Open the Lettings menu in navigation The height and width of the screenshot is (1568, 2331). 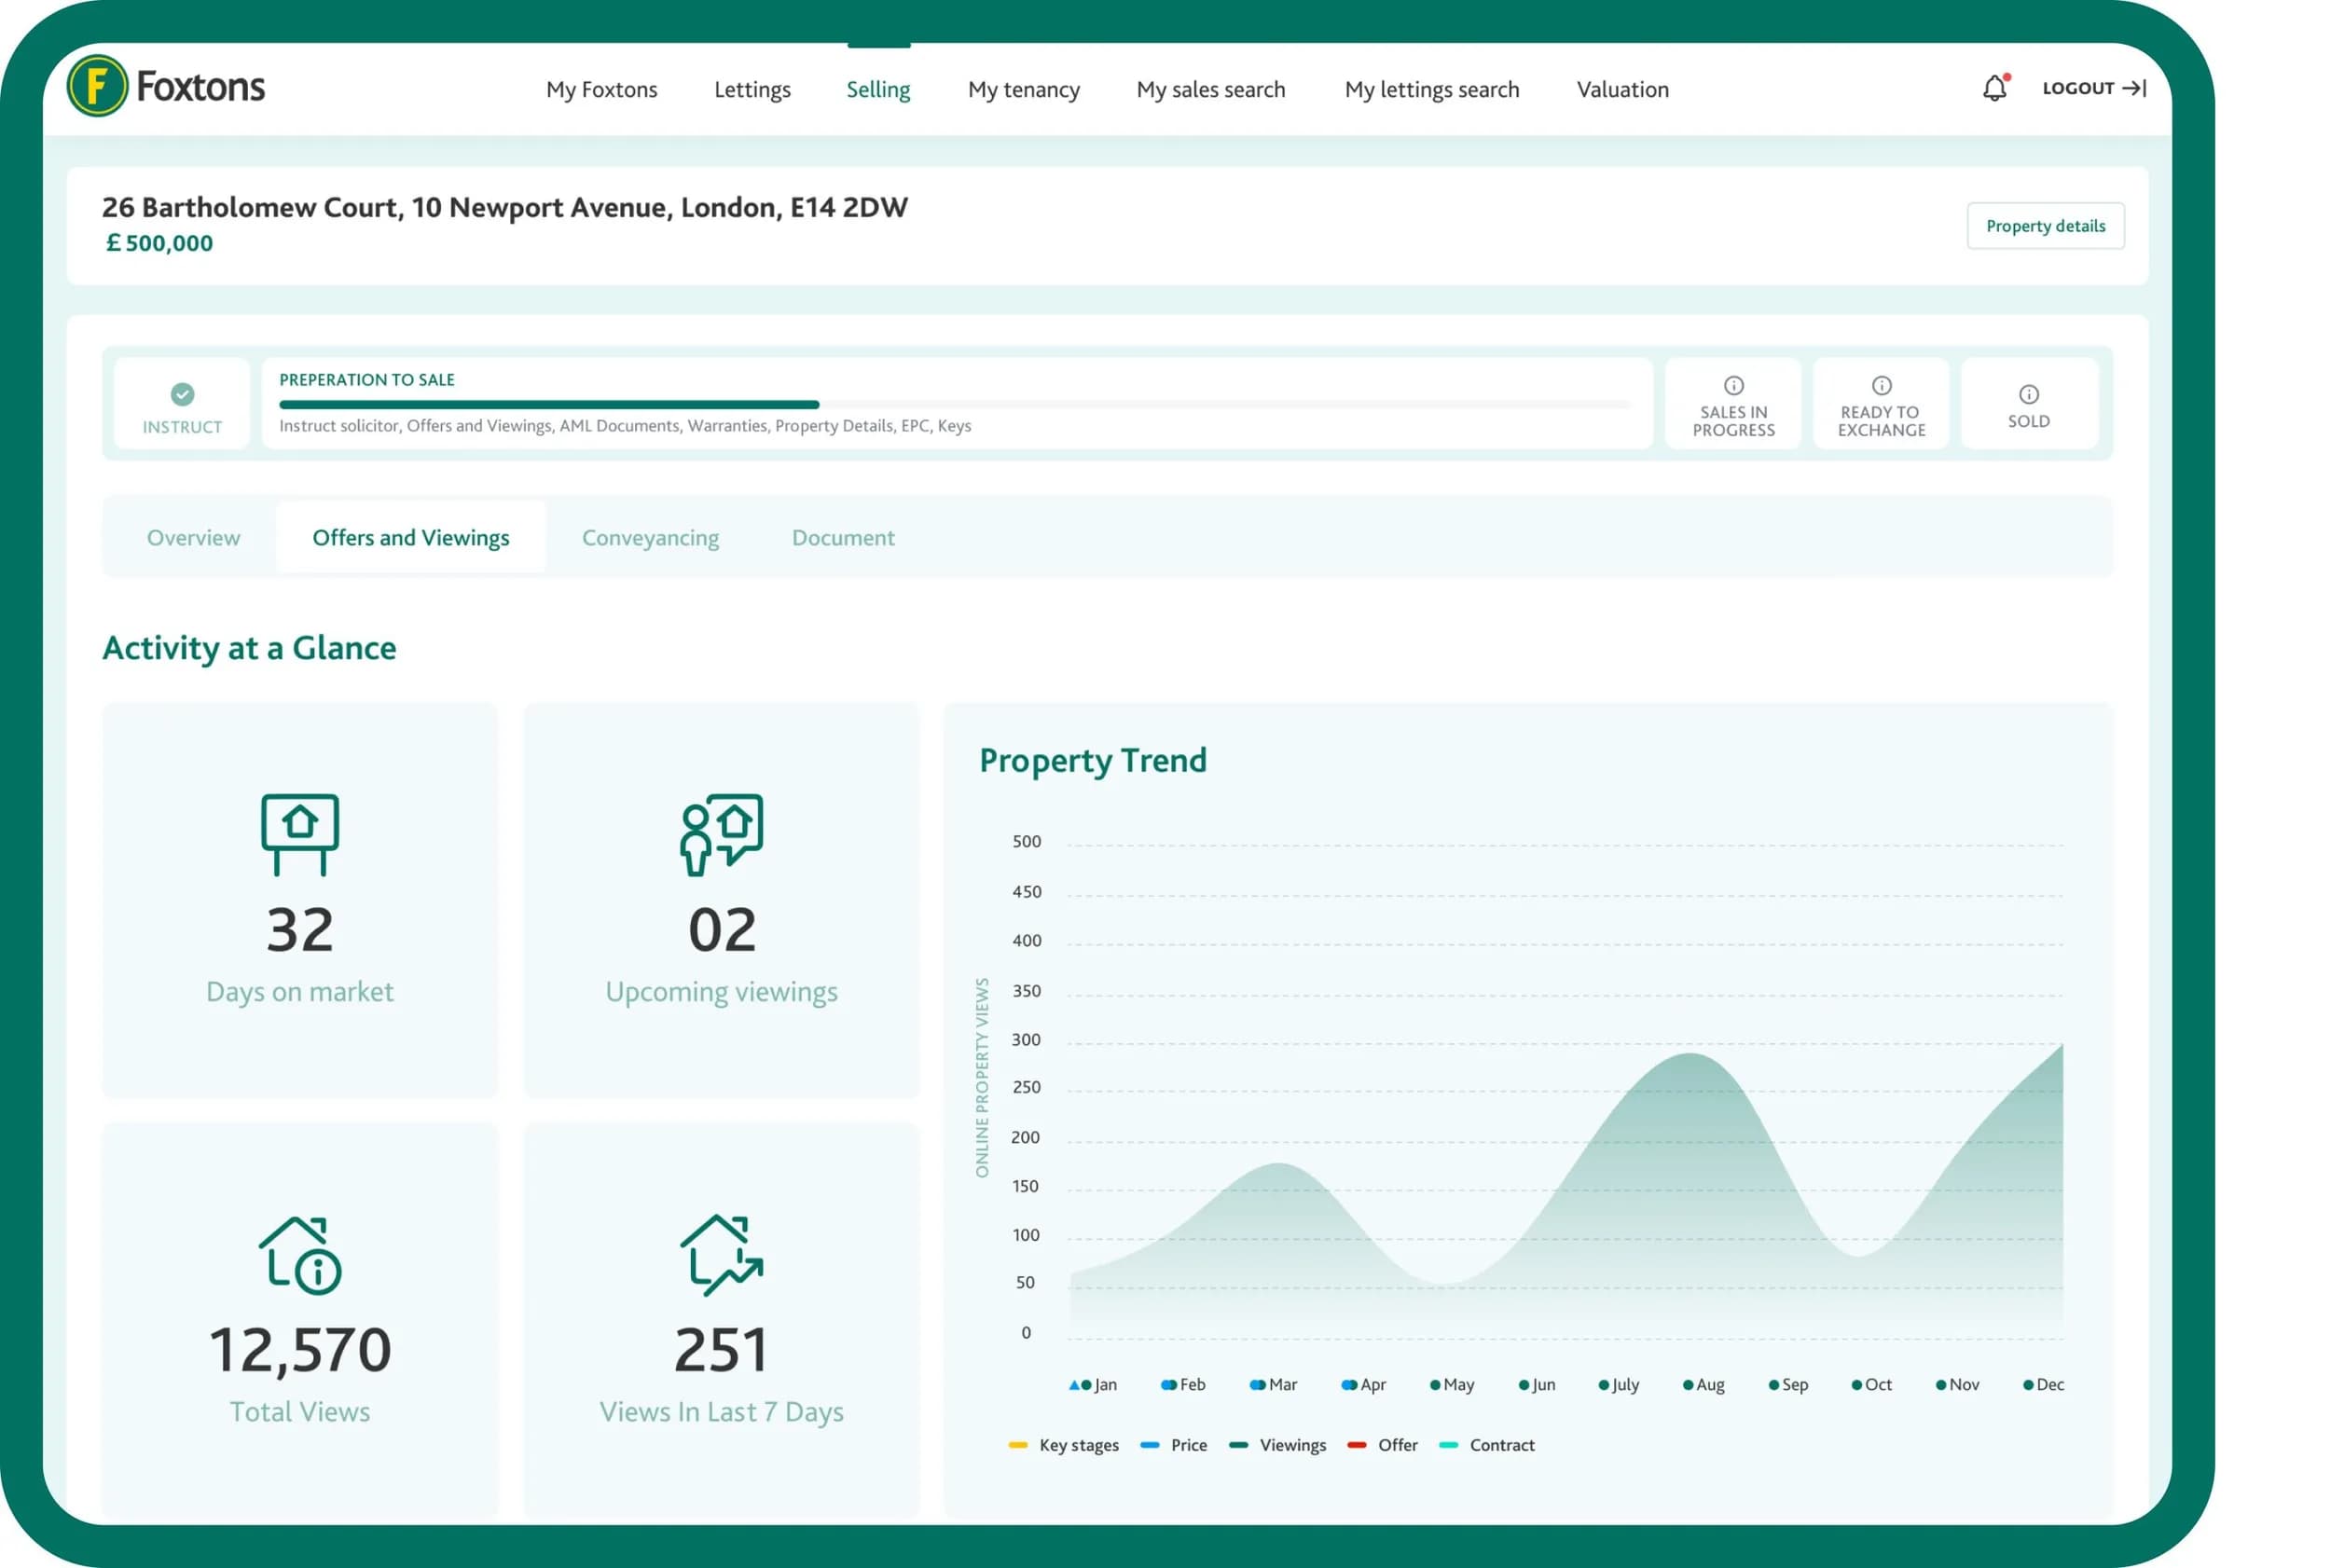click(x=752, y=90)
